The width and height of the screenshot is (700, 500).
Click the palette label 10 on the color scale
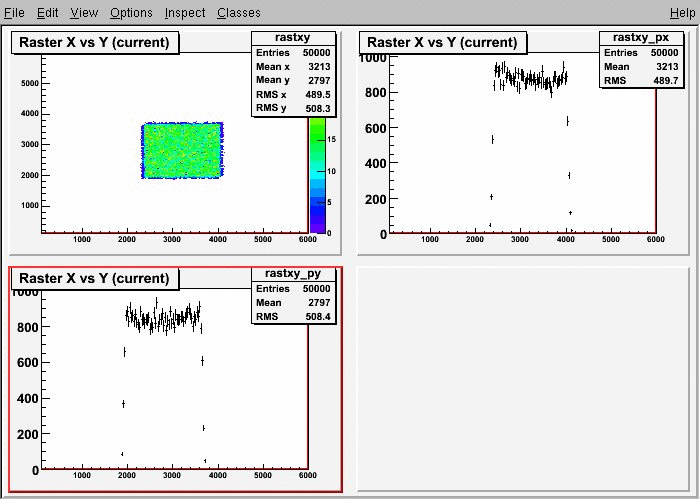(x=331, y=171)
